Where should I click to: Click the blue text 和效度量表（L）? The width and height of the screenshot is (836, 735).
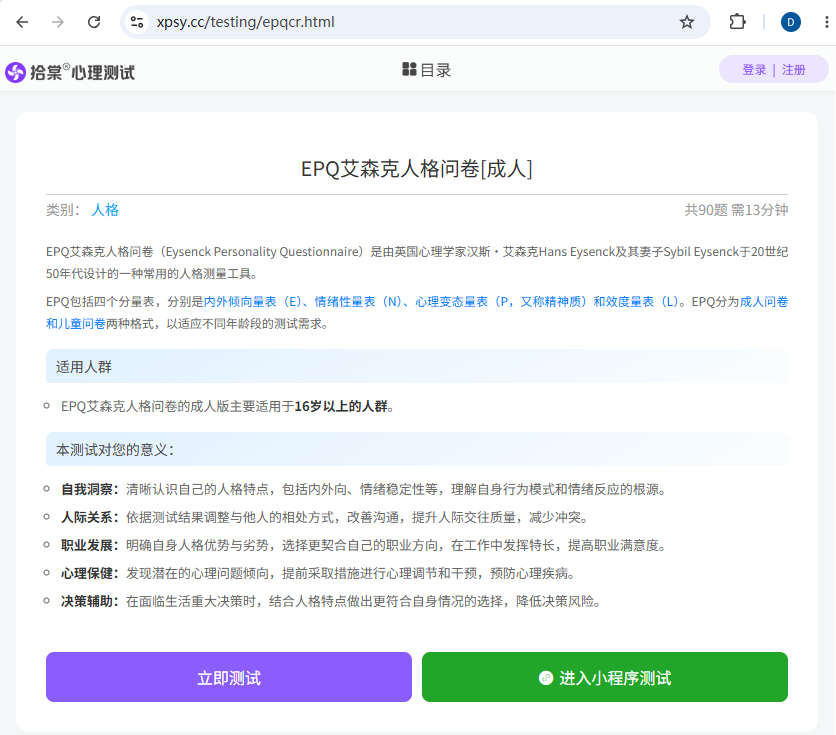tap(636, 302)
